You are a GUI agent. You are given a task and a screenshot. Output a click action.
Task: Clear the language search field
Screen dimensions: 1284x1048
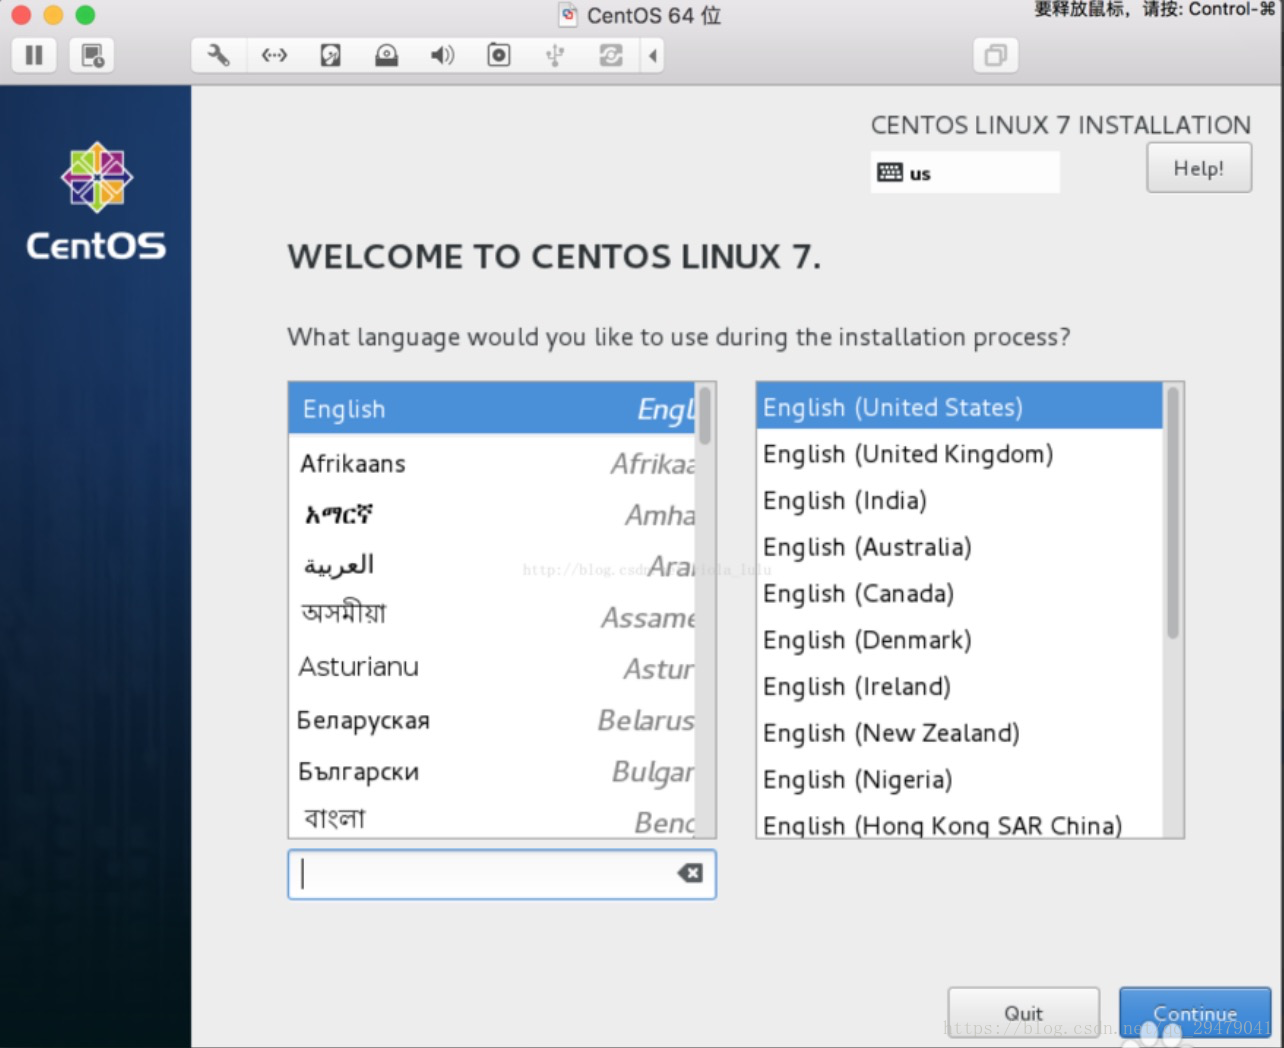tap(690, 873)
